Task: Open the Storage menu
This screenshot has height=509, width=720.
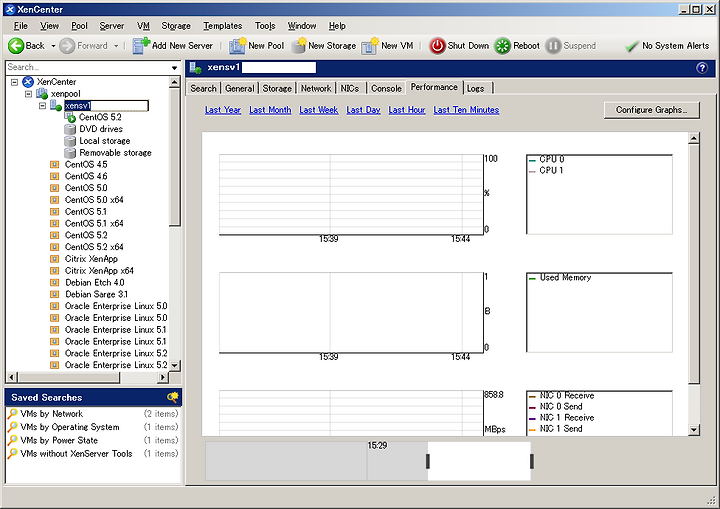Action: coord(176,26)
